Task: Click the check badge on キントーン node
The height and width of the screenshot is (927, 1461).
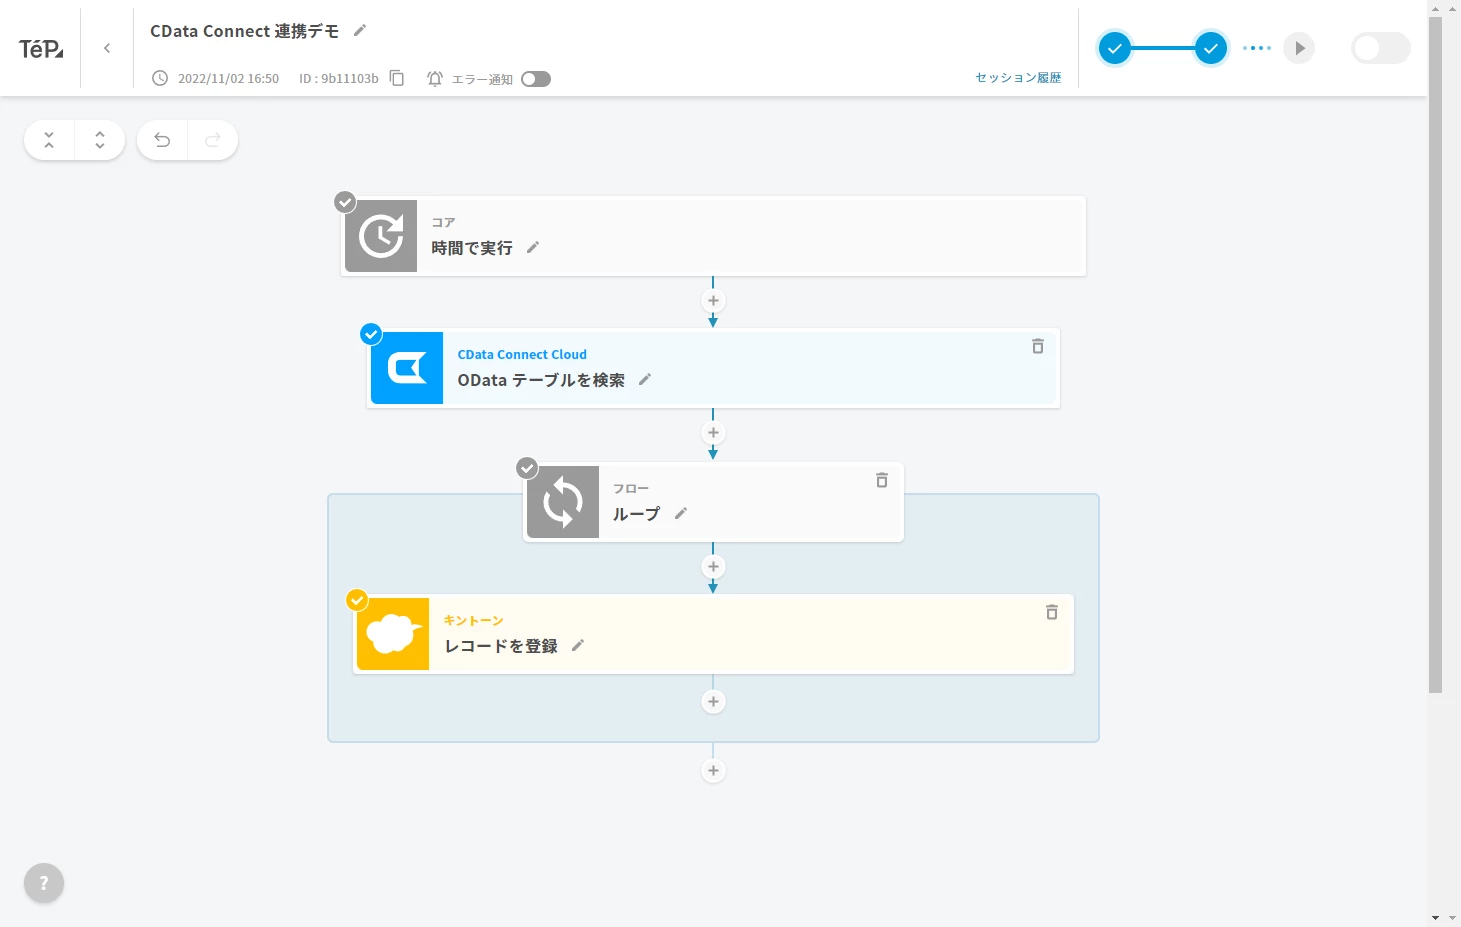Action: pos(357,600)
